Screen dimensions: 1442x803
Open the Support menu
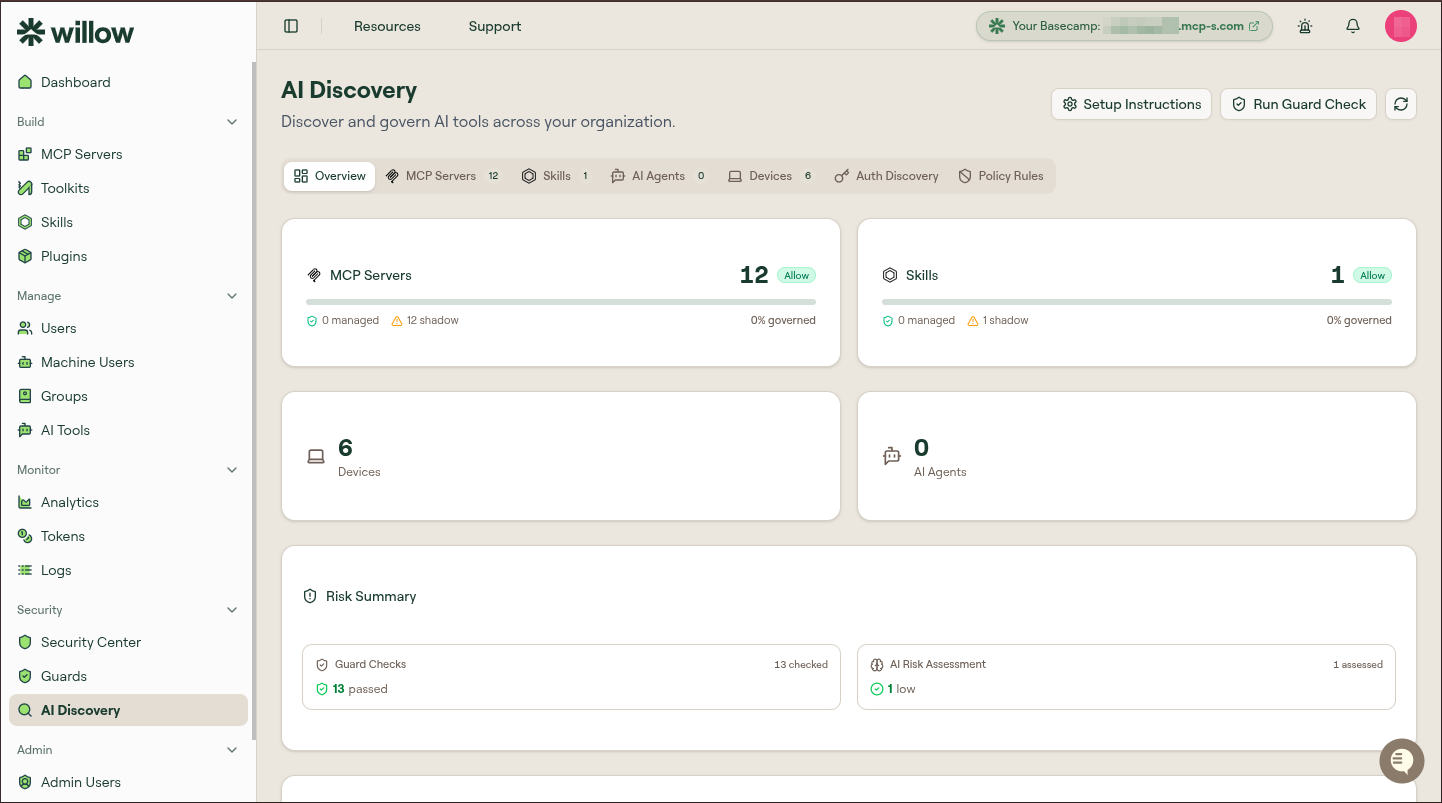coord(495,26)
